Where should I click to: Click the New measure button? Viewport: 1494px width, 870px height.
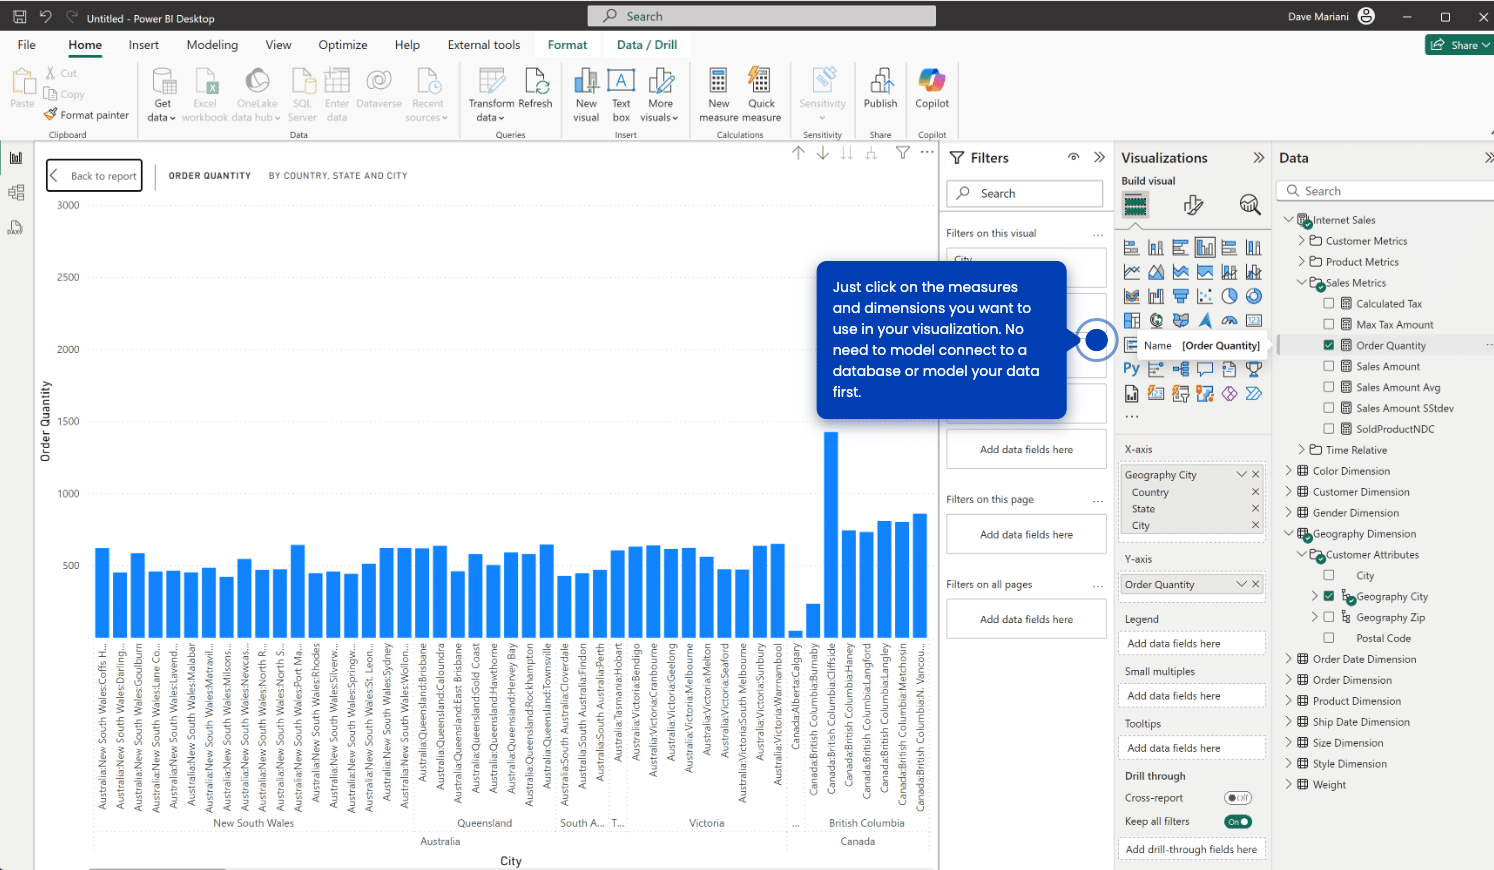(x=718, y=95)
